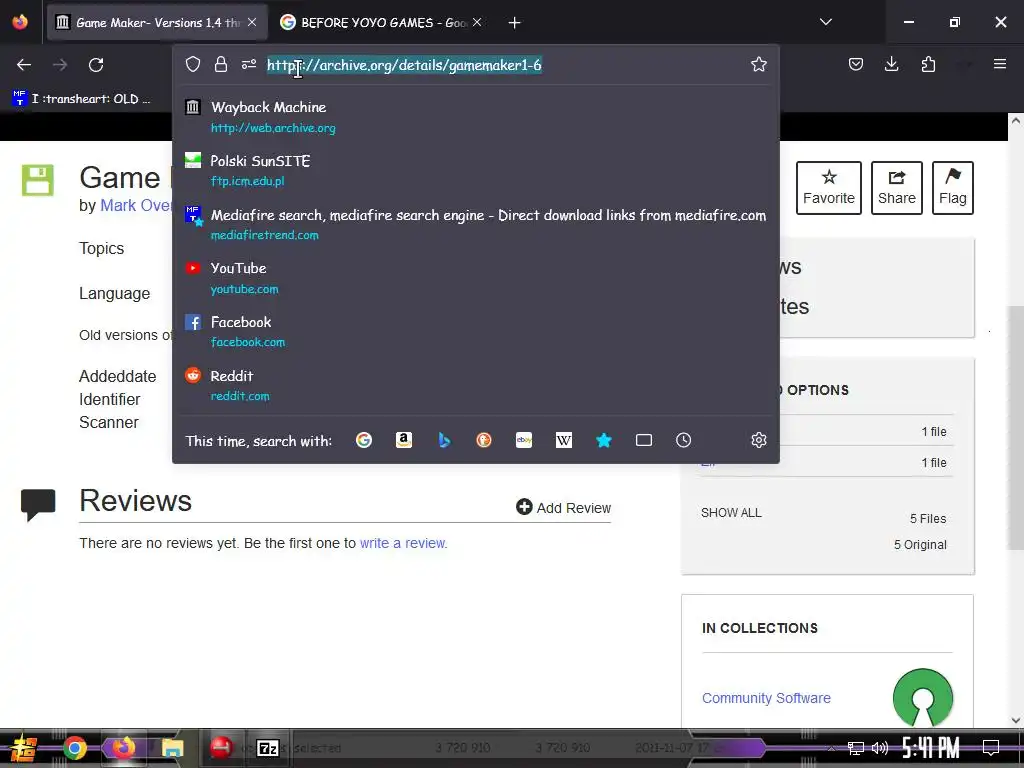Select '5 Original' files text
Viewport: 1024px width, 768px height.
(920, 545)
